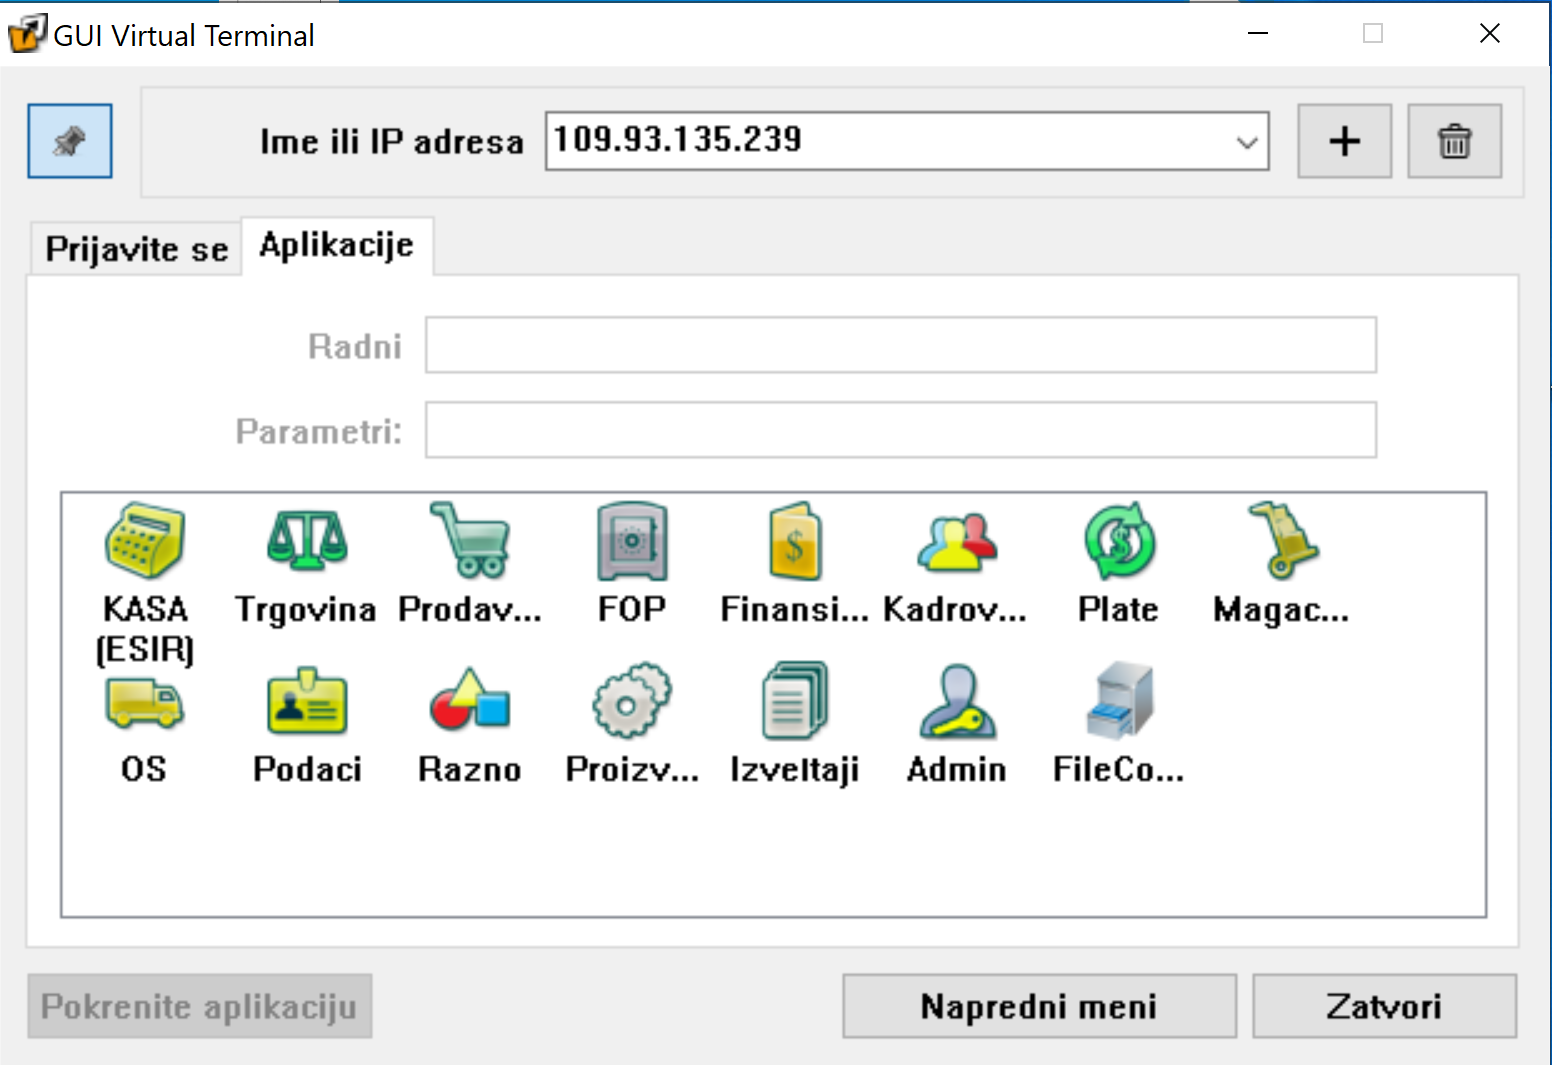
Task: Open the Podaci ID card icon
Action: [306, 702]
